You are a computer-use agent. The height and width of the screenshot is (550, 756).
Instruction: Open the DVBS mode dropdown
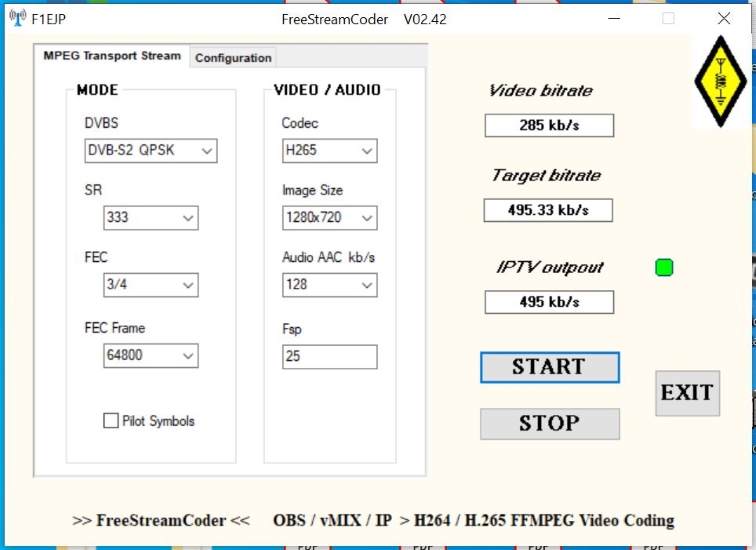point(151,151)
